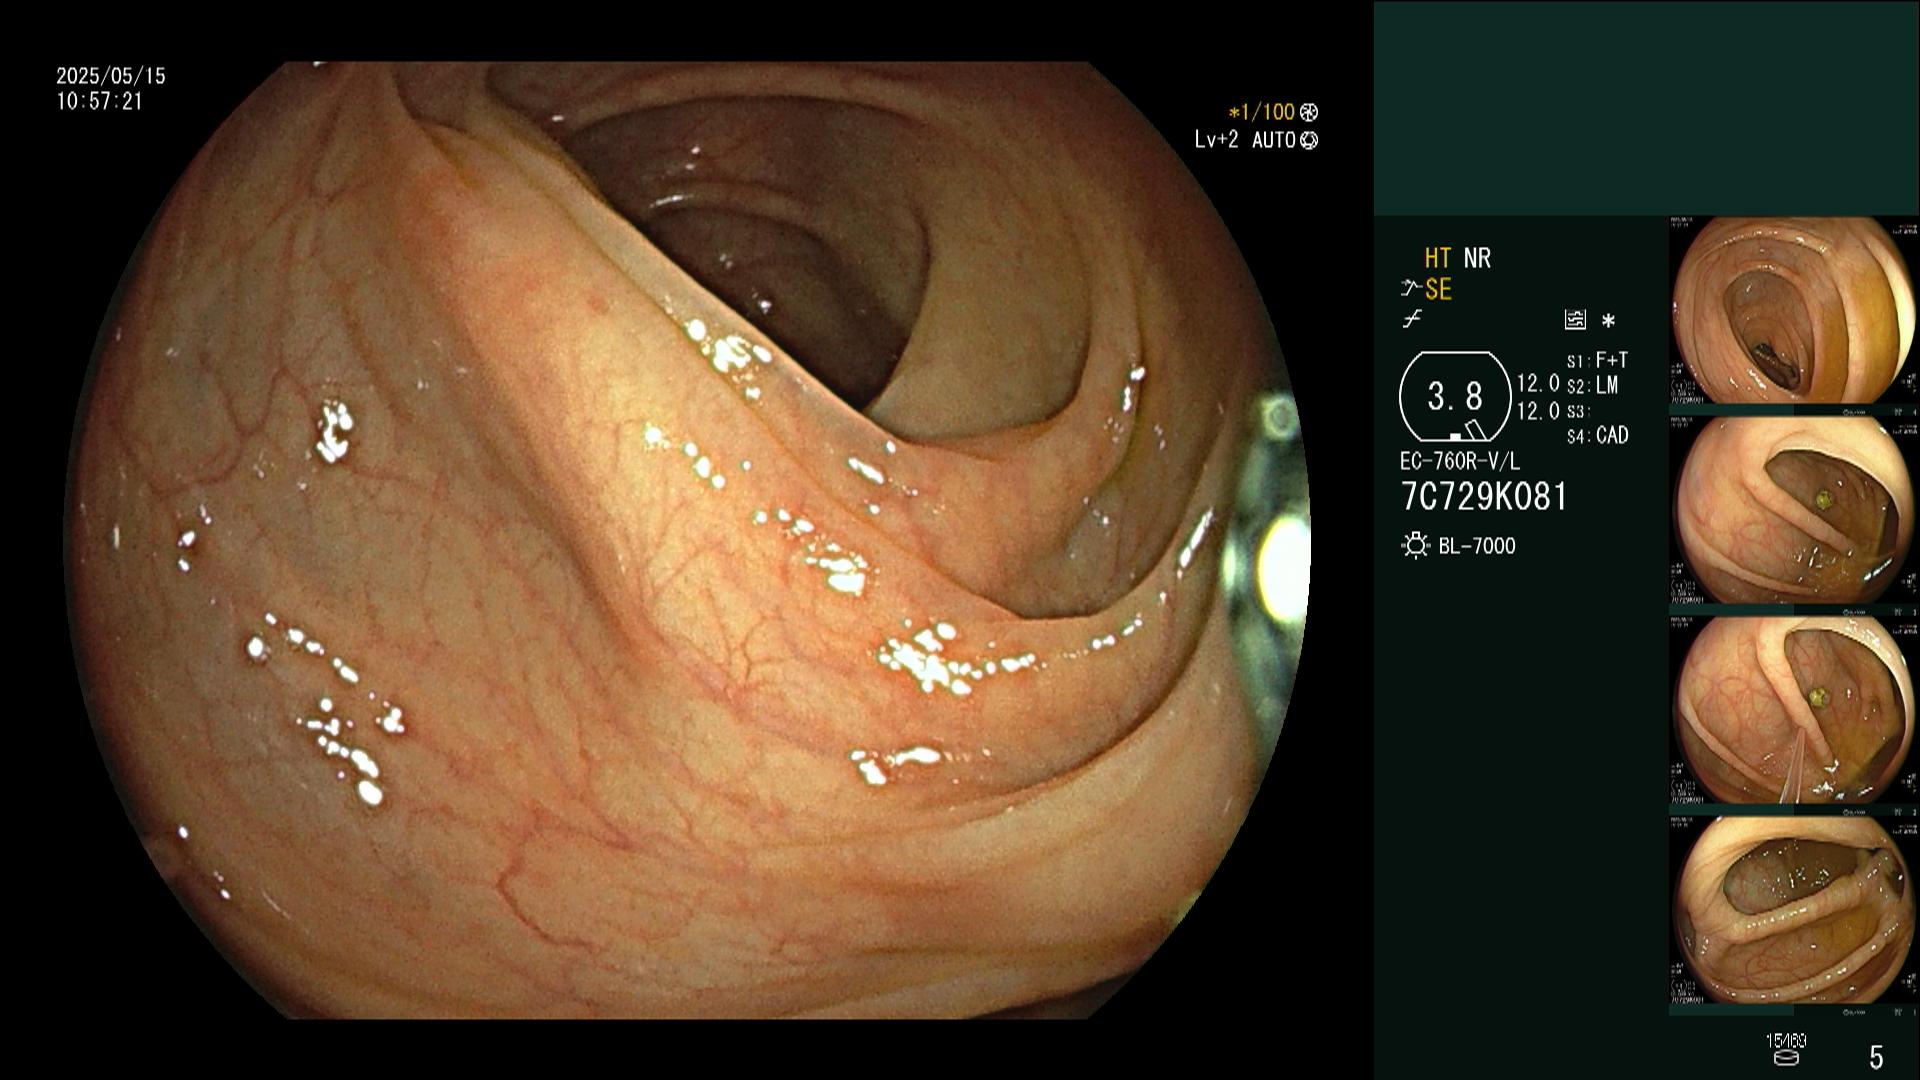Click the AUTO iris mode text
This screenshot has width=1920, height=1080.
[1274, 141]
